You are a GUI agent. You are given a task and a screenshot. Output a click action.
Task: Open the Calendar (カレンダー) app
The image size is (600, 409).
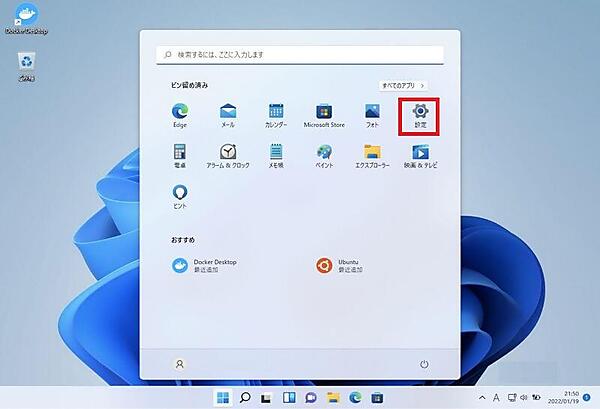(x=276, y=116)
